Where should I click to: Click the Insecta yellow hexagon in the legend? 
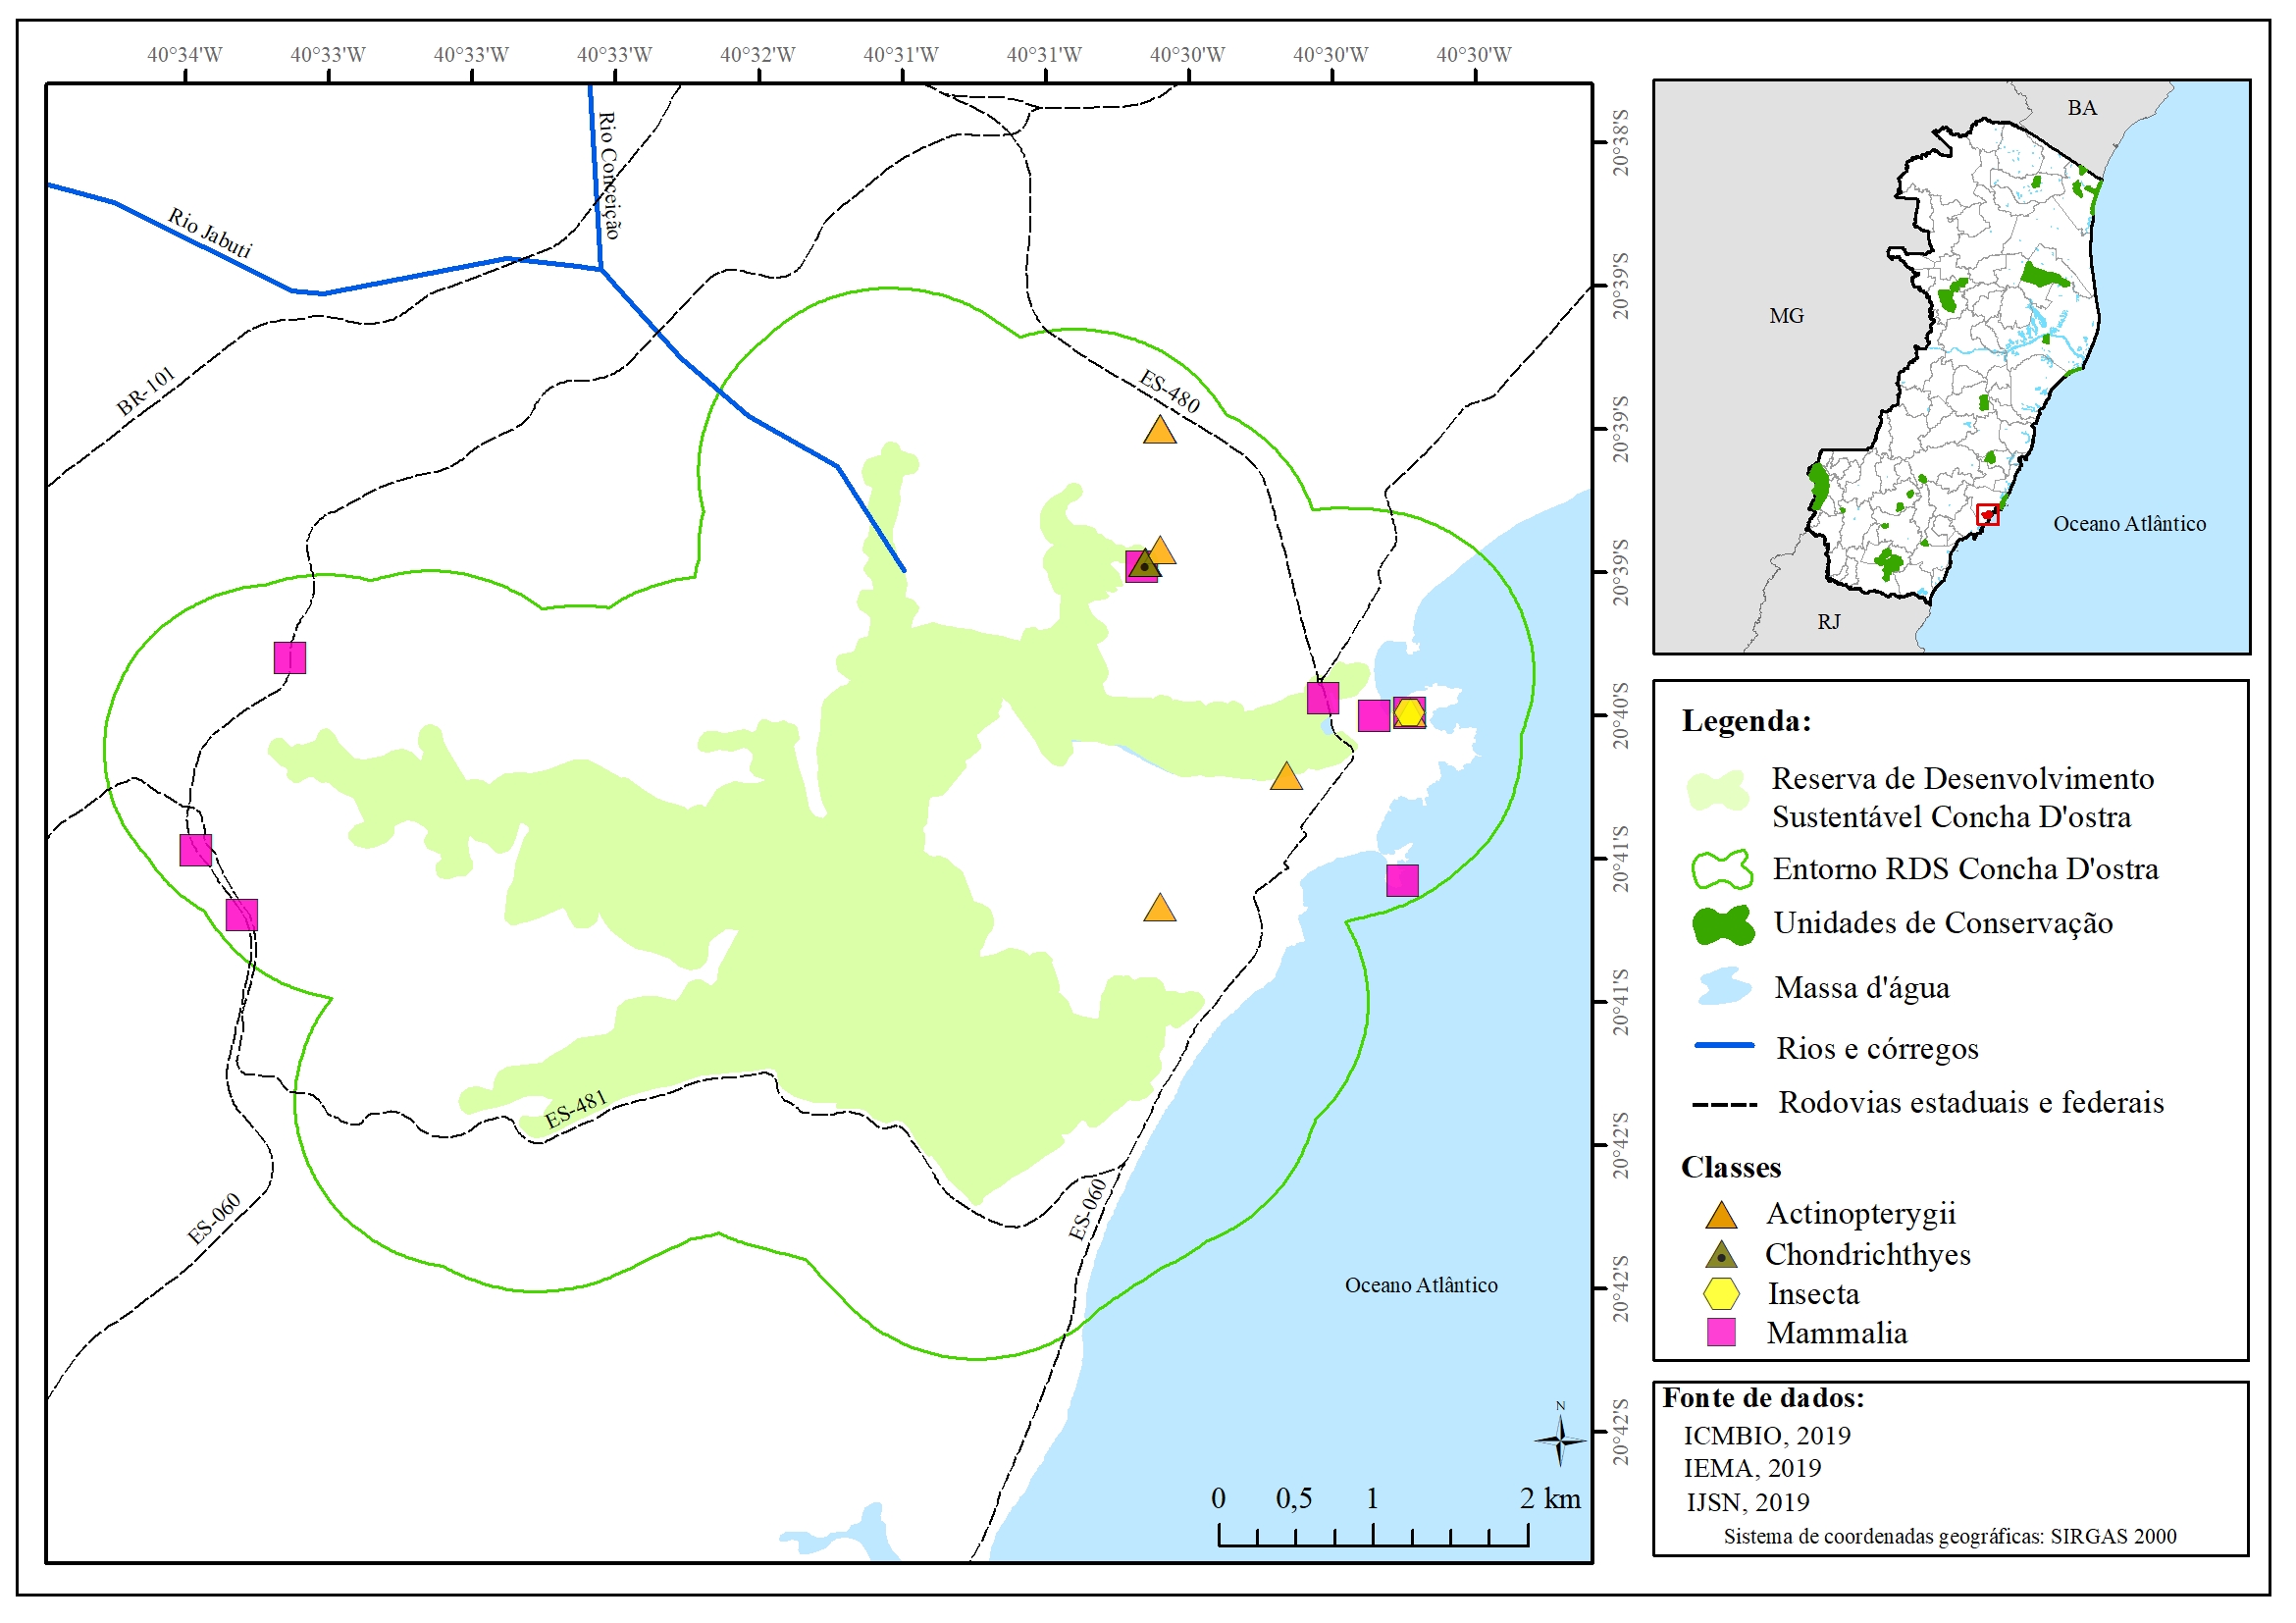[1721, 1294]
